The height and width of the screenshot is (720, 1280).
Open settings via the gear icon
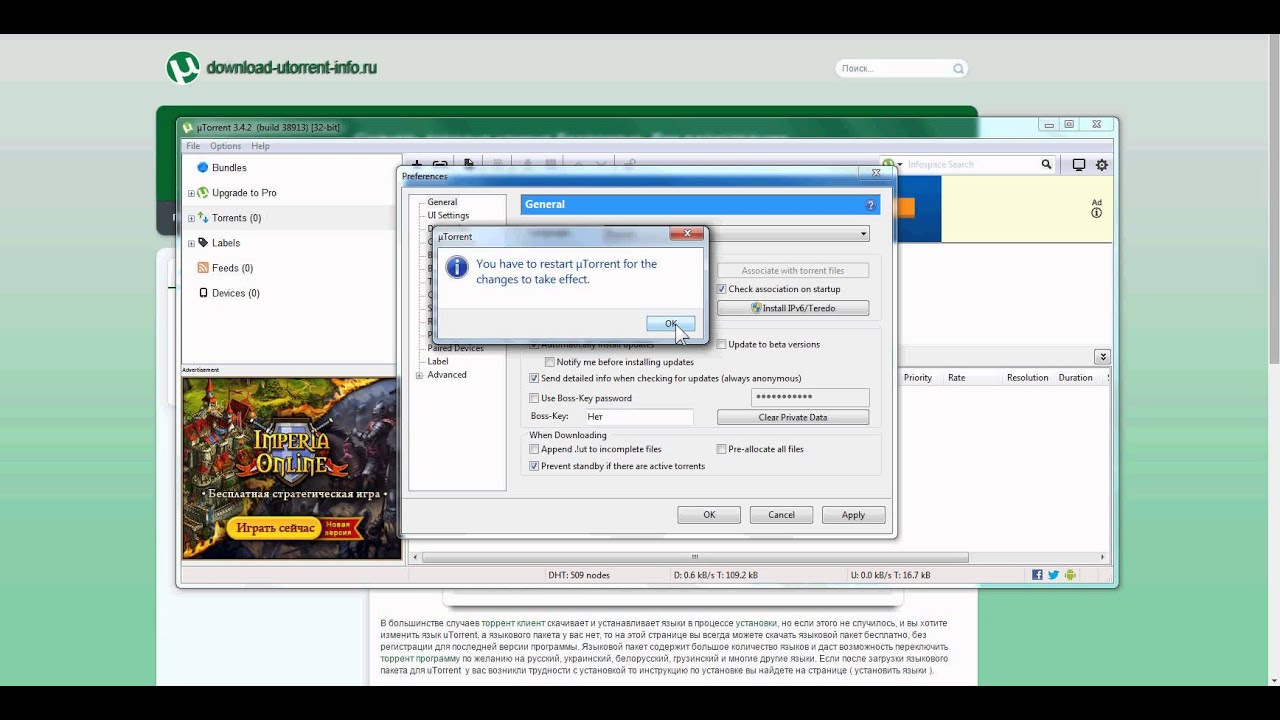[1102, 165]
